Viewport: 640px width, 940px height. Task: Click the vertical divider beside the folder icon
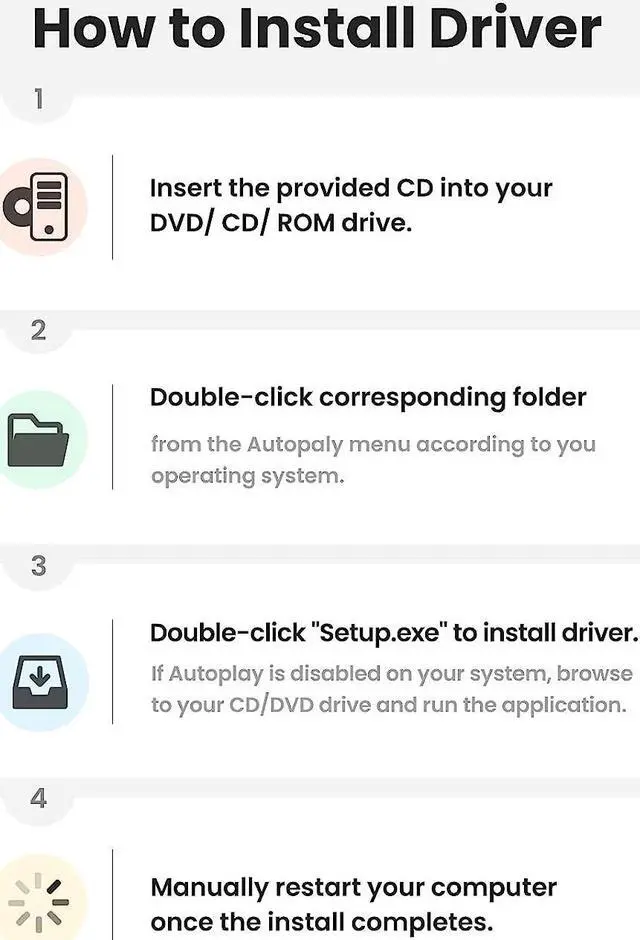click(112, 437)
